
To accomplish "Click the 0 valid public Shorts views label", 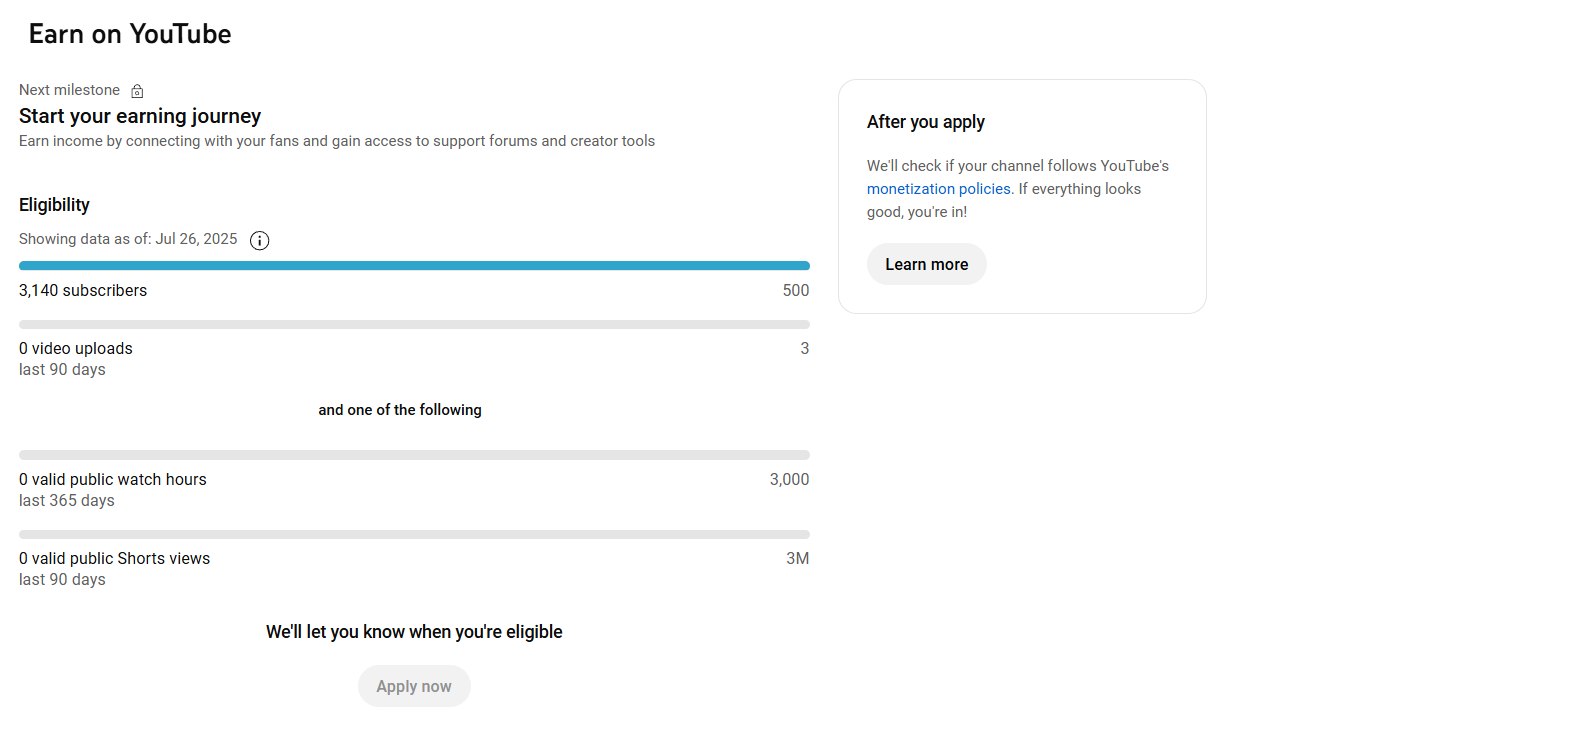I will pos(115,558).
